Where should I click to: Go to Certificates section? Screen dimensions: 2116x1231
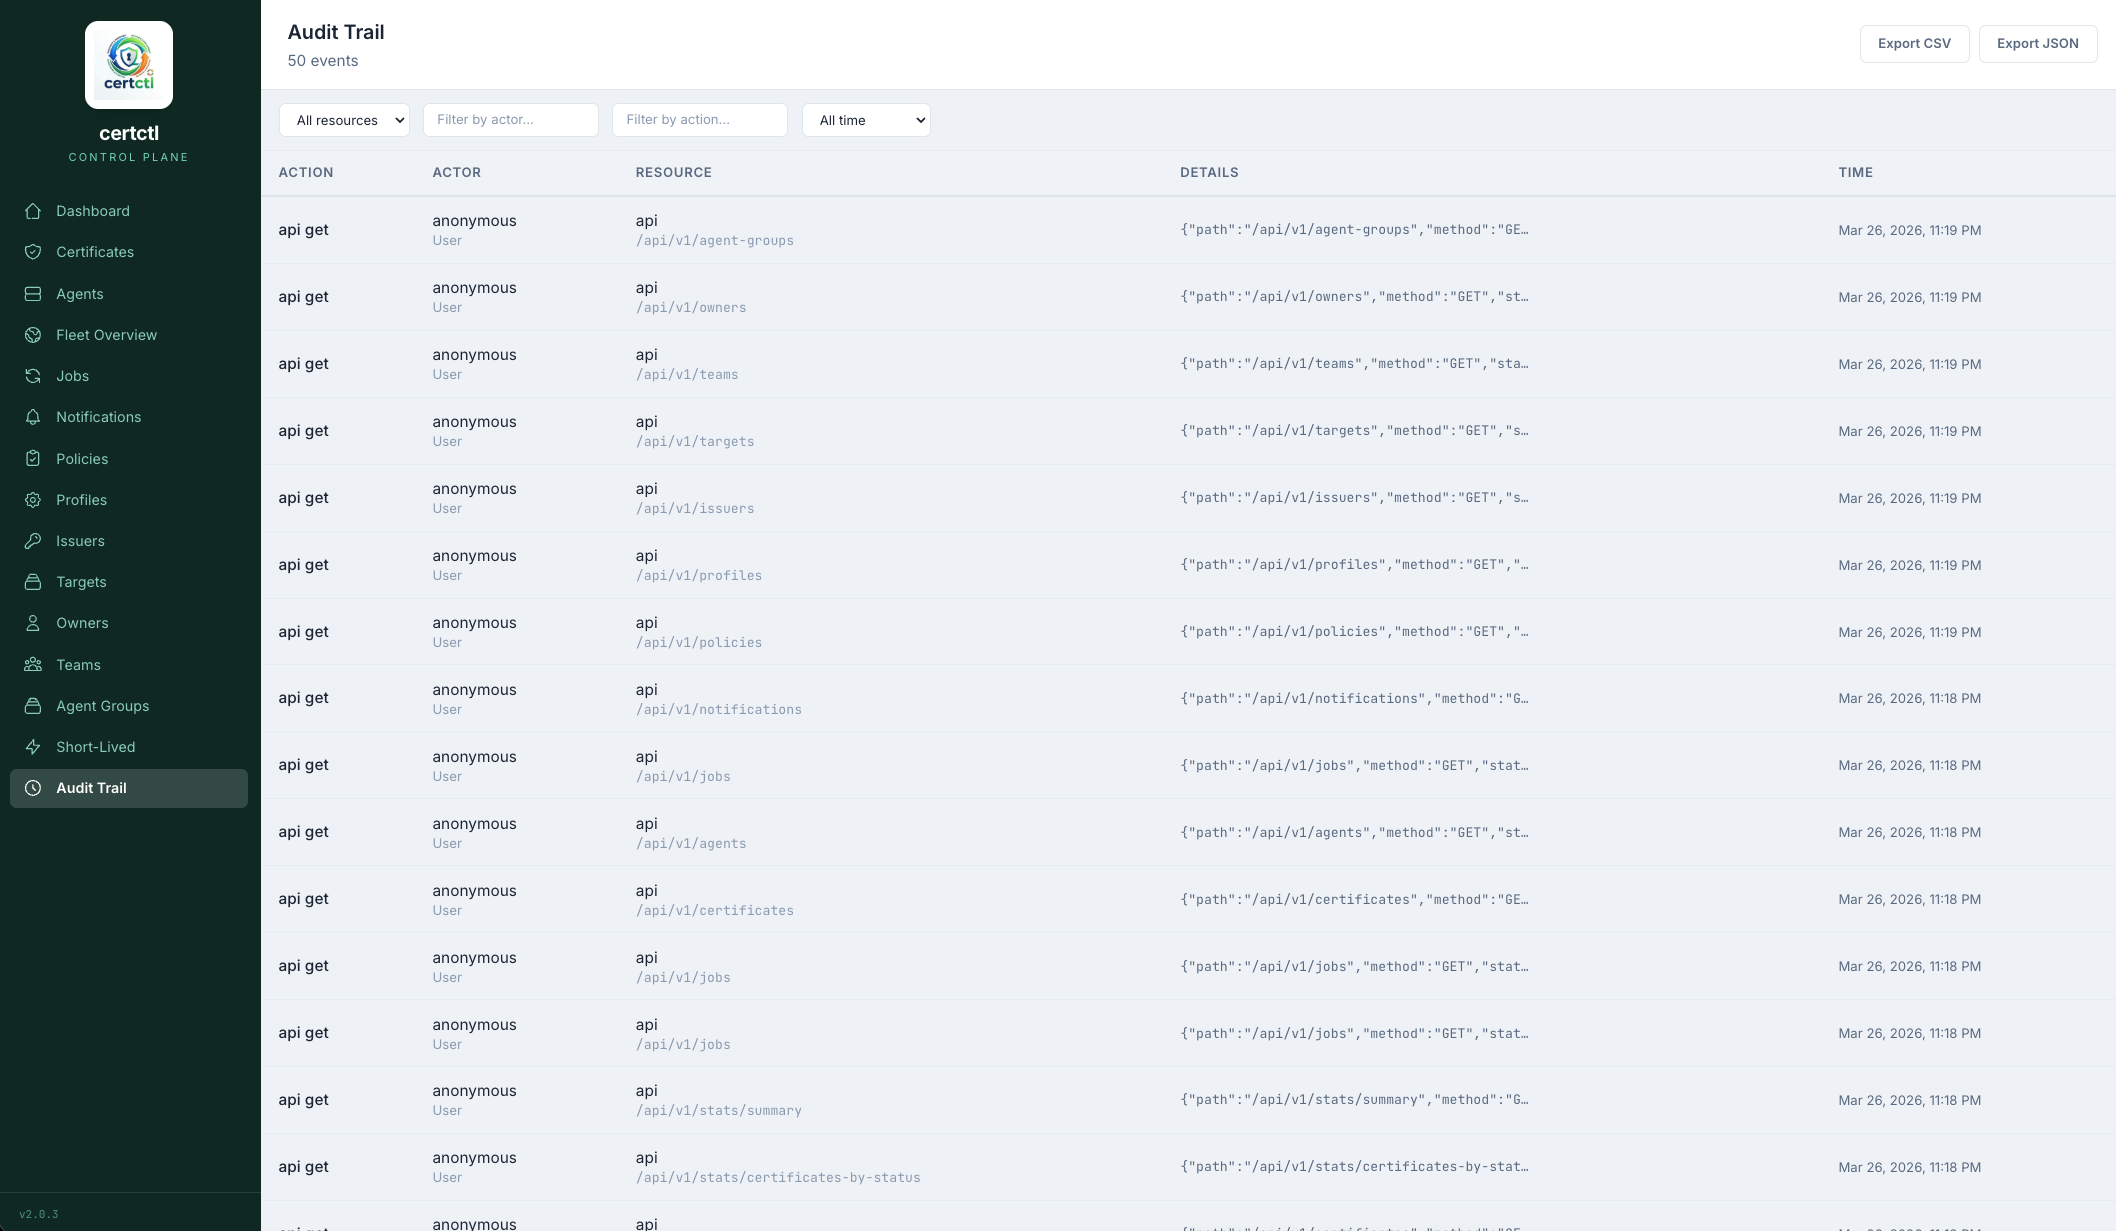tap(129, 252)
